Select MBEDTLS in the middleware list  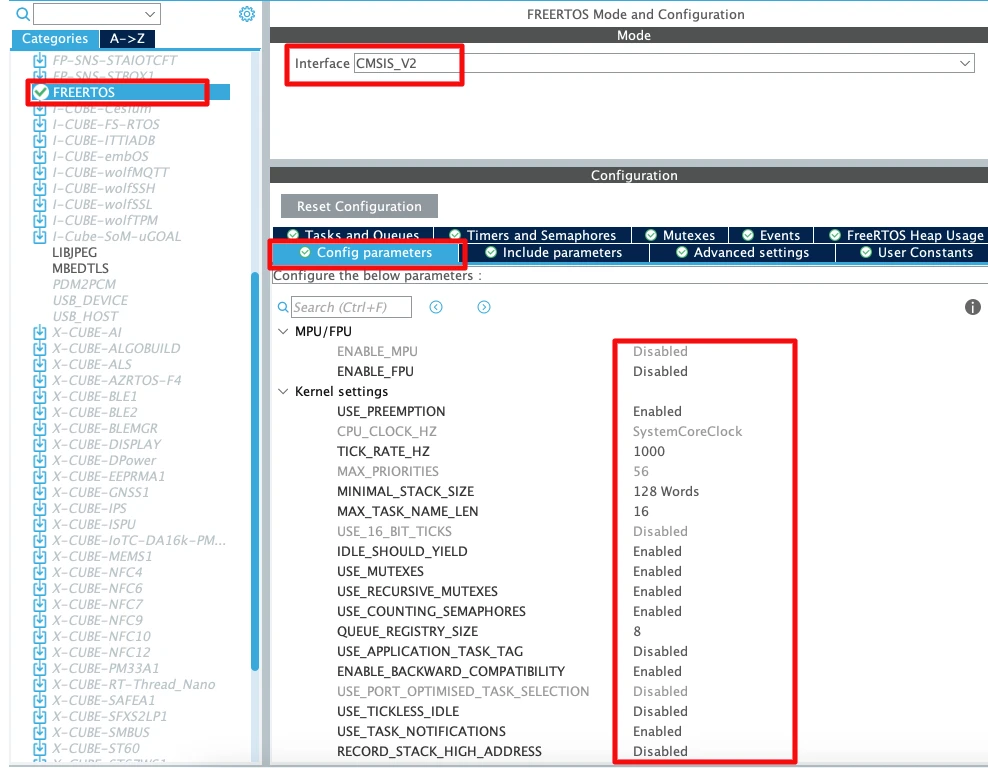80,268
